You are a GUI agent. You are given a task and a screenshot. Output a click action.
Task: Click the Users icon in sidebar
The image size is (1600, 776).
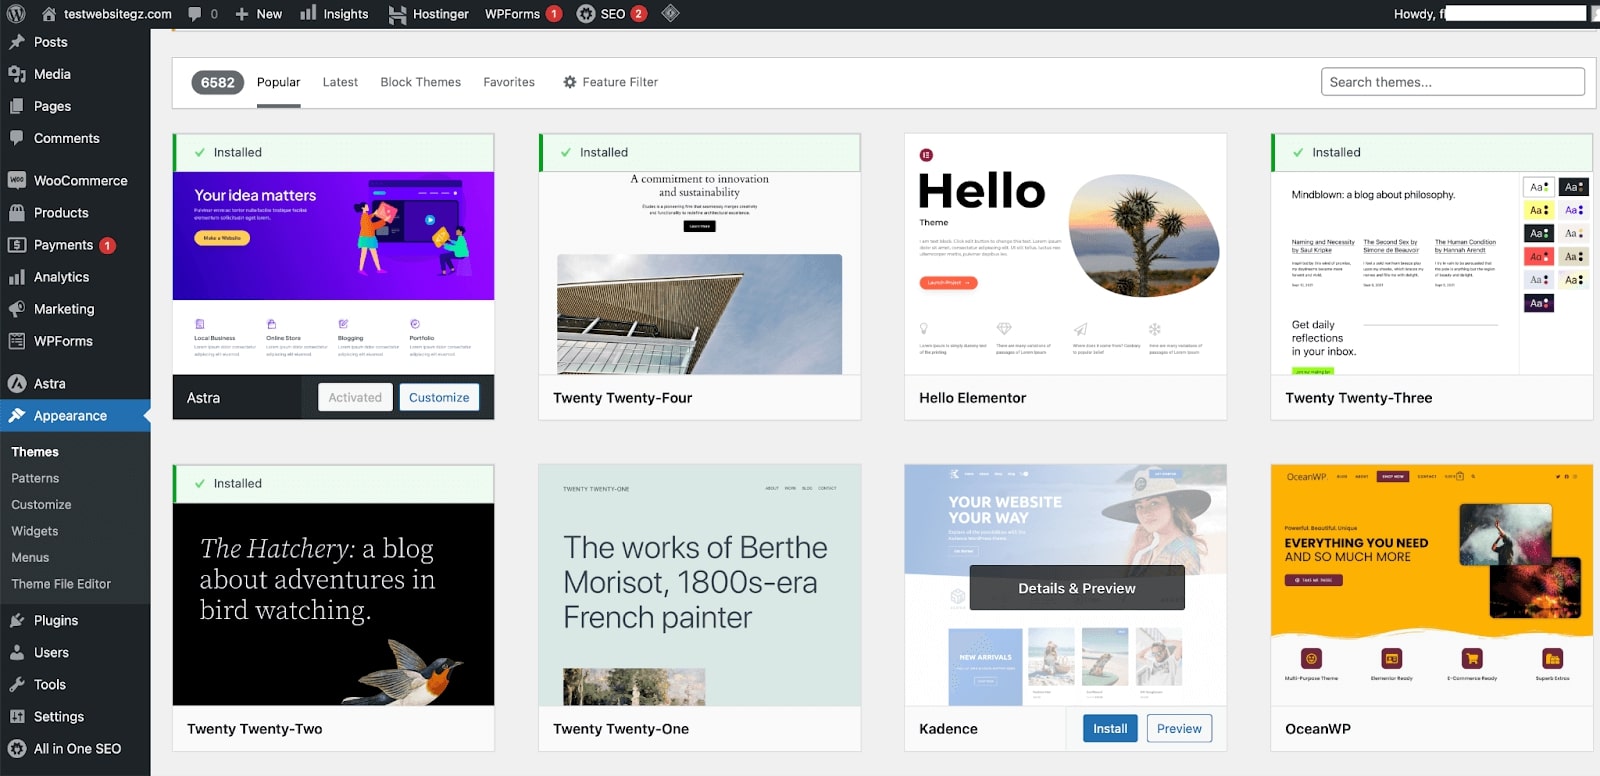point(17,652)
